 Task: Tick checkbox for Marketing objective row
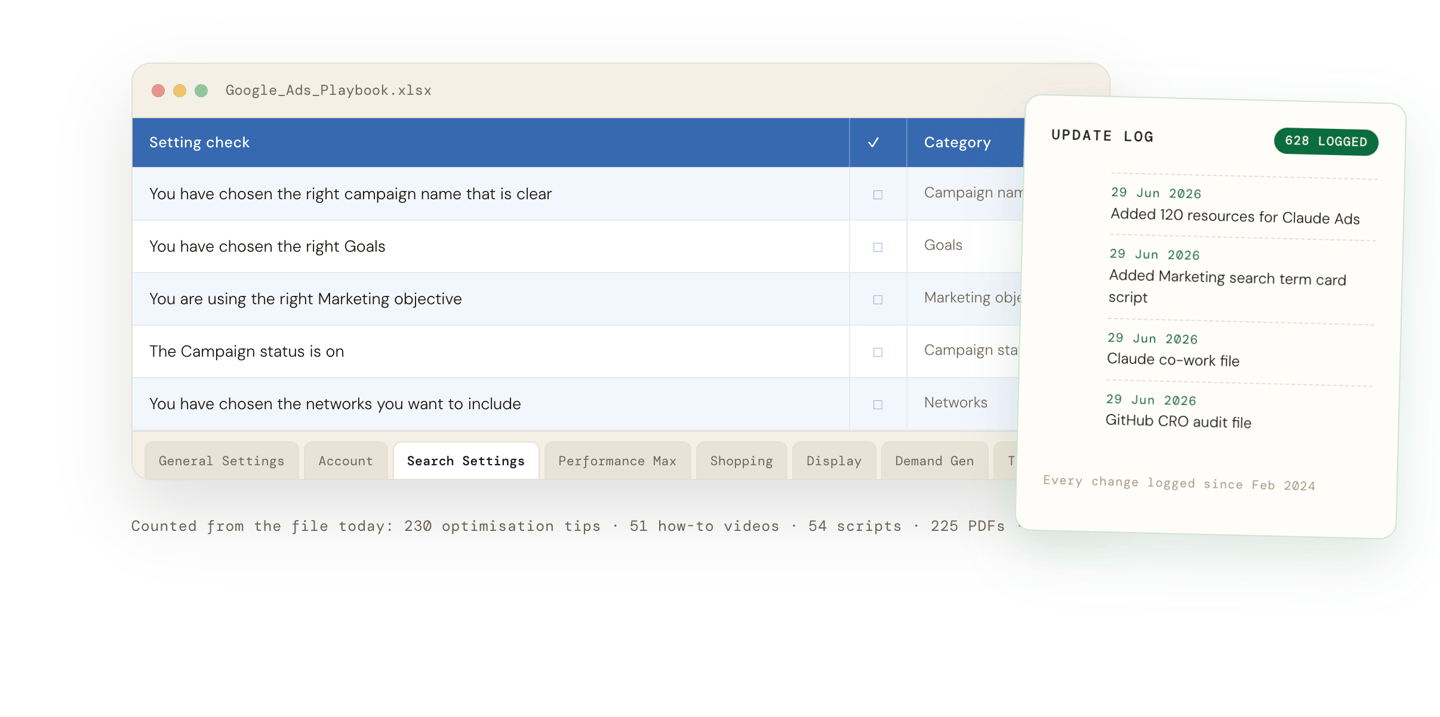pyautogui.click(x=877, y=300)
